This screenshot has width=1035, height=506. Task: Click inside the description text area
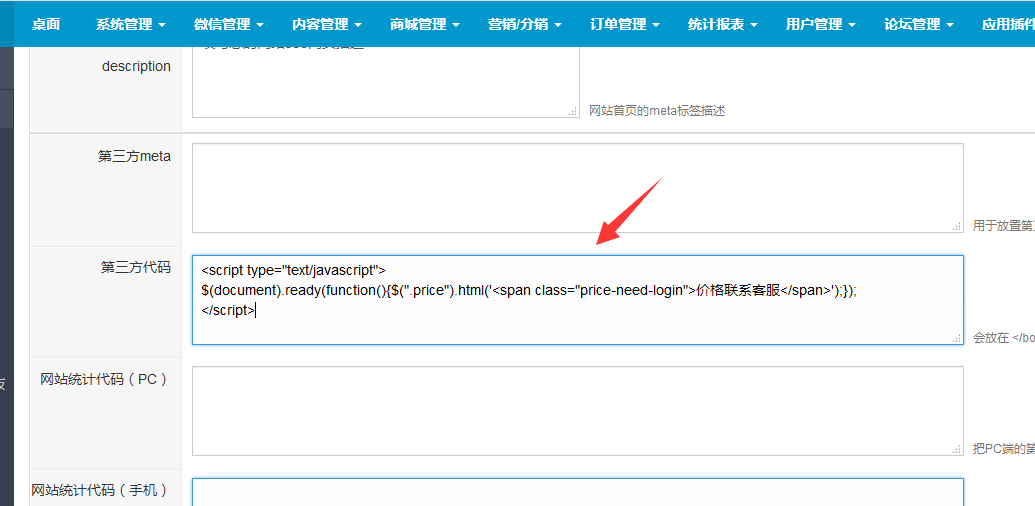[x=385, y=85]
